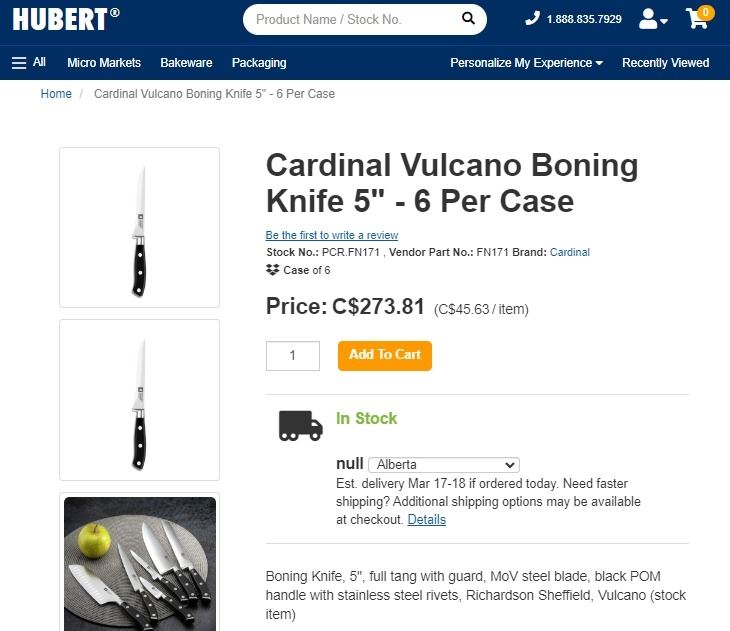Screen dimensions: 730x631
Task: Click the delivery truck icon
Action: 300,426
